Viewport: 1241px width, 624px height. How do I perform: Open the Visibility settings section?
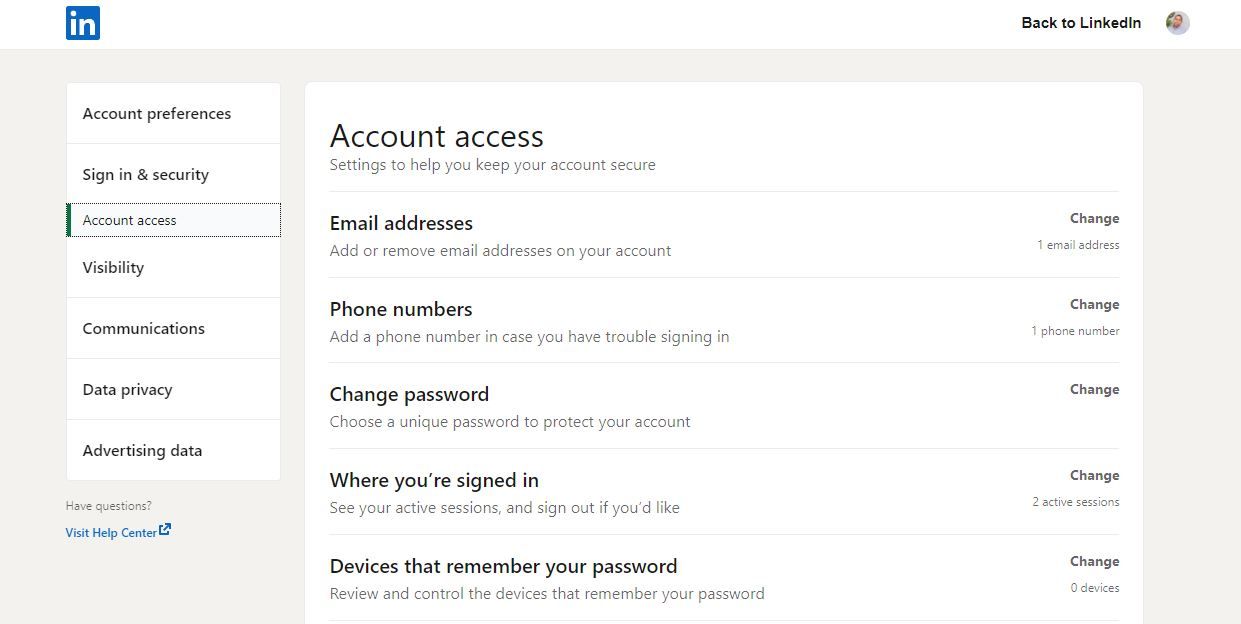(113, 268)
